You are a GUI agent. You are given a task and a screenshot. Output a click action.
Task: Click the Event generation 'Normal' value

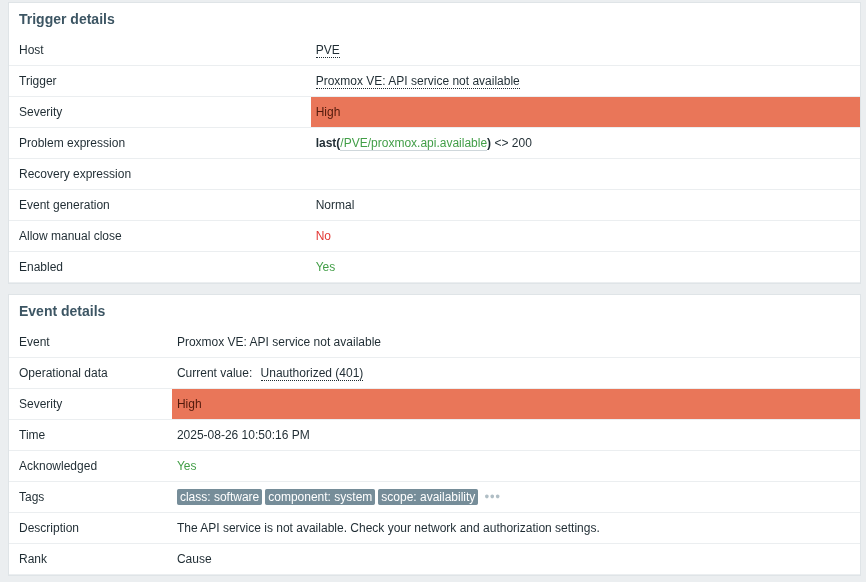point(335,205)
